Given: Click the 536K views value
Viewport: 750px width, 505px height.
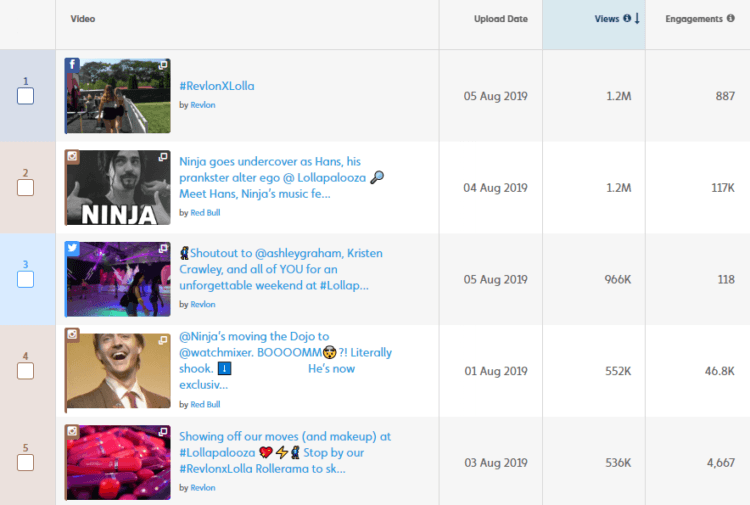Looking at the screenshot, I should [618, 463].
